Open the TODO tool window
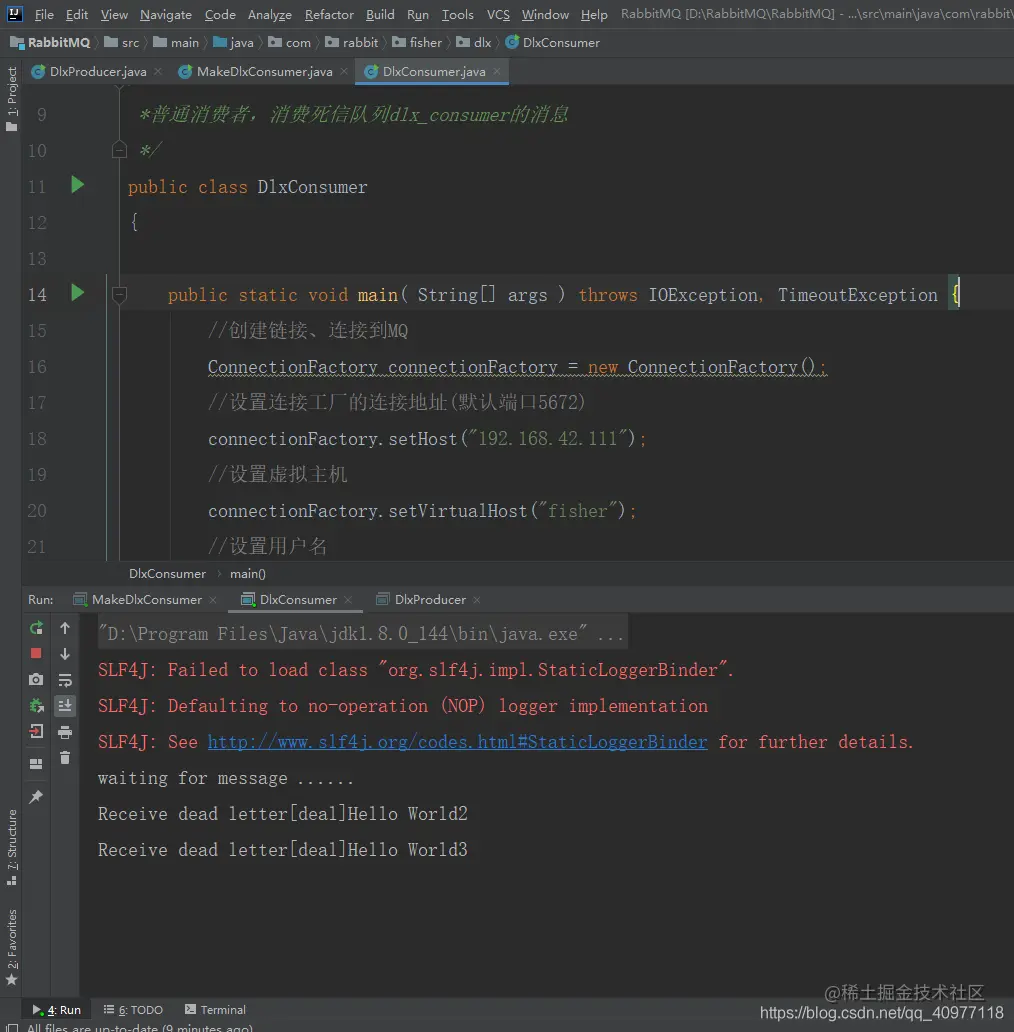Screen dimensions: 1014x1032 [133, 1010]
